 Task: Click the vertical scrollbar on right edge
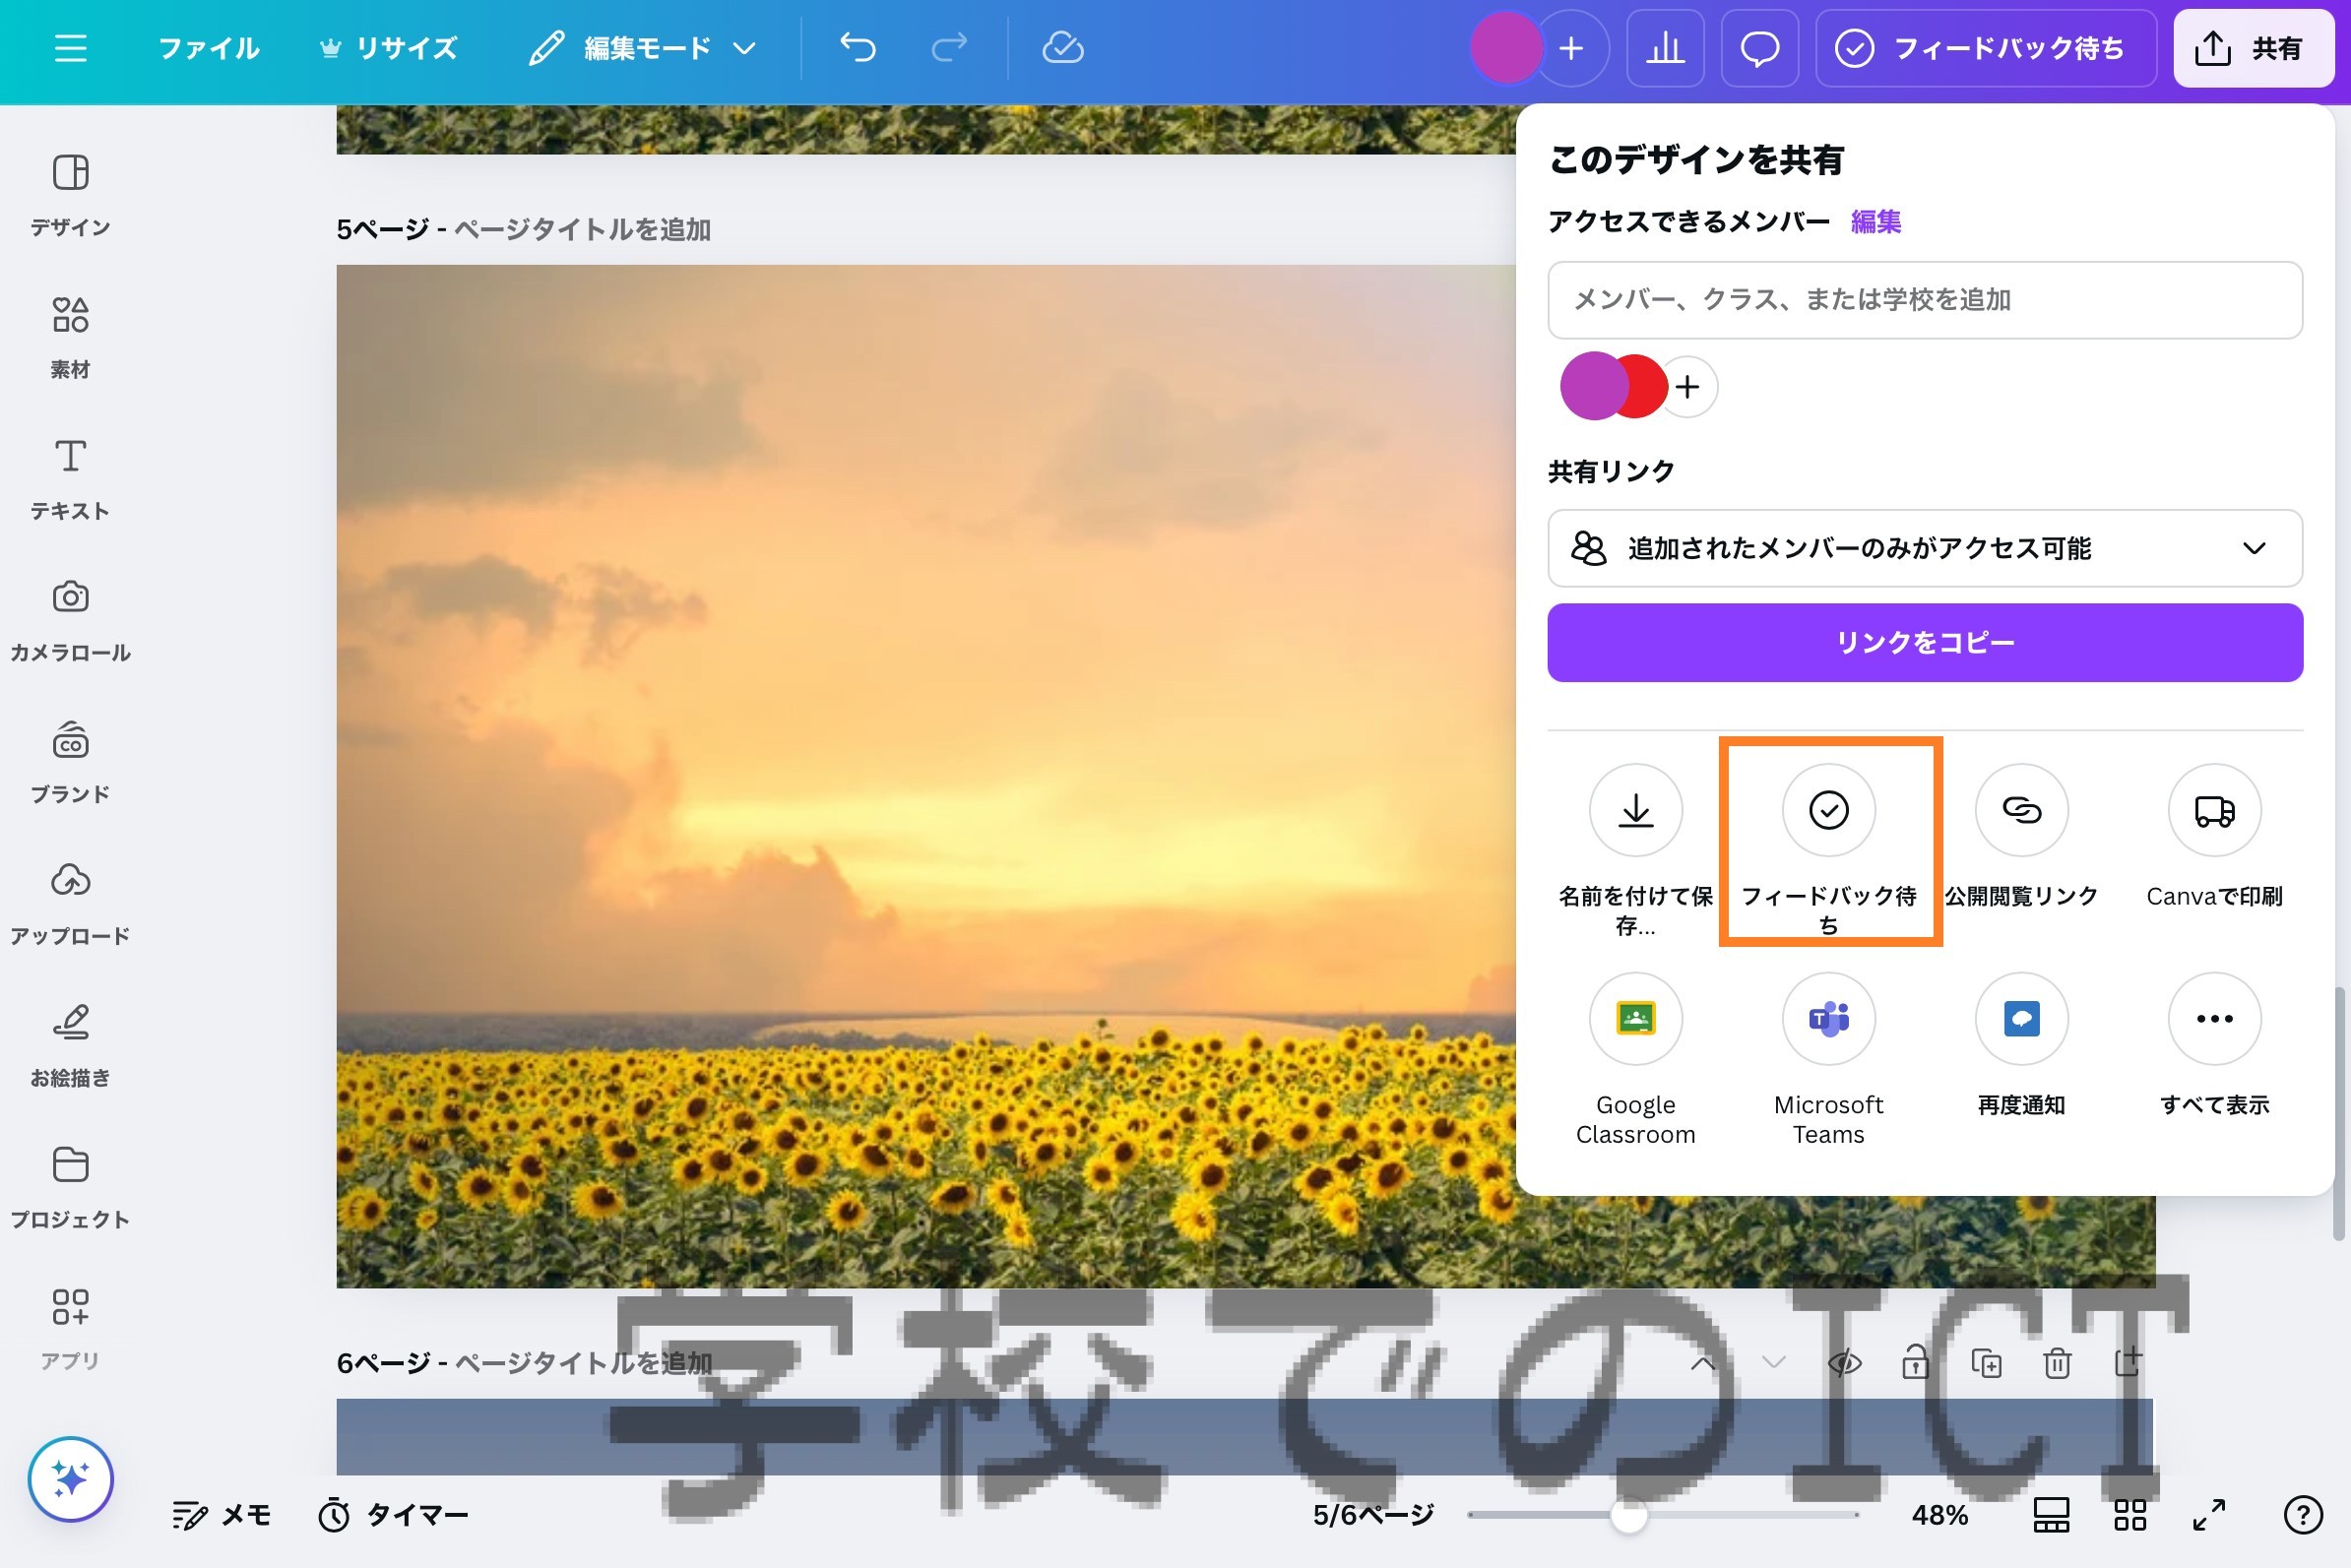coord(2338,1113)
